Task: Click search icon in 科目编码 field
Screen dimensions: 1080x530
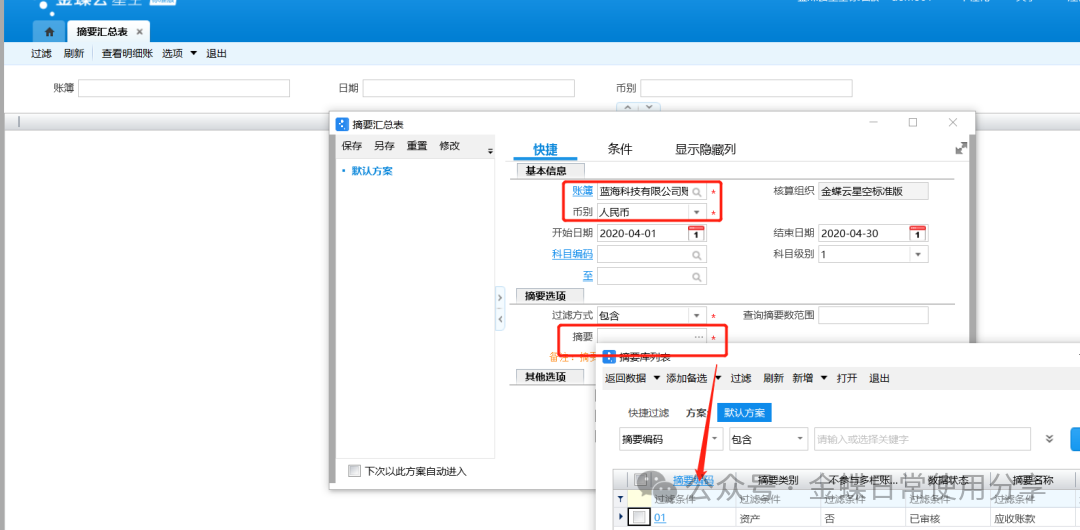Action: point(697,255)
